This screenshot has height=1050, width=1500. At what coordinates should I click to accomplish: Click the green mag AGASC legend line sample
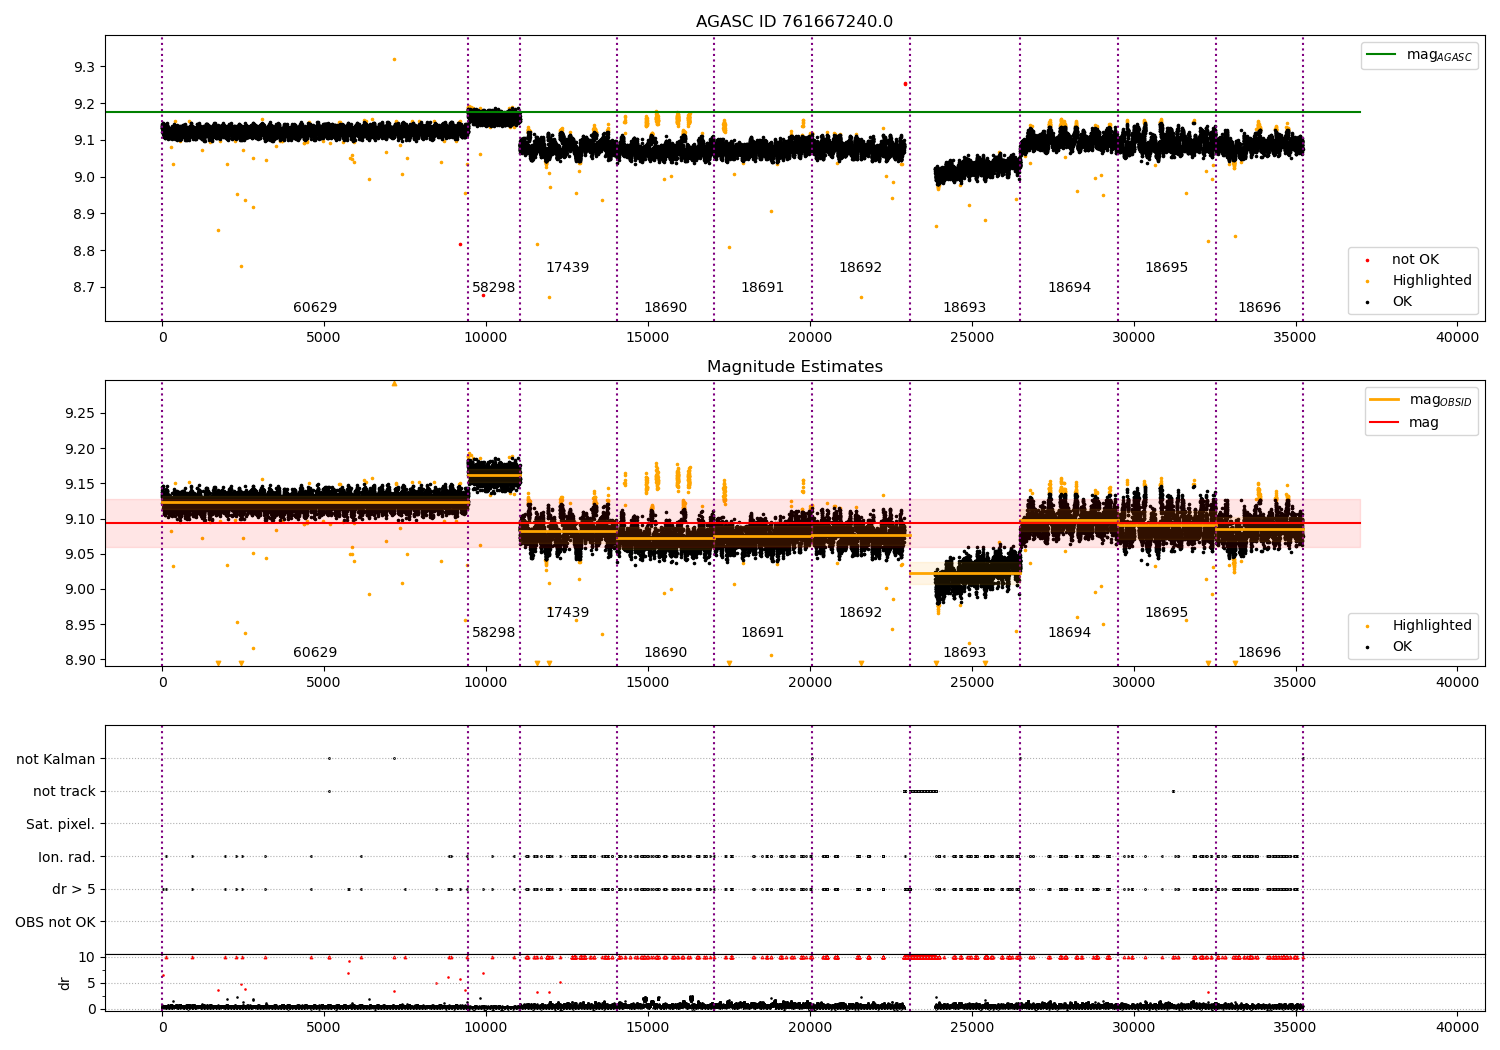tap(1382, 55)
